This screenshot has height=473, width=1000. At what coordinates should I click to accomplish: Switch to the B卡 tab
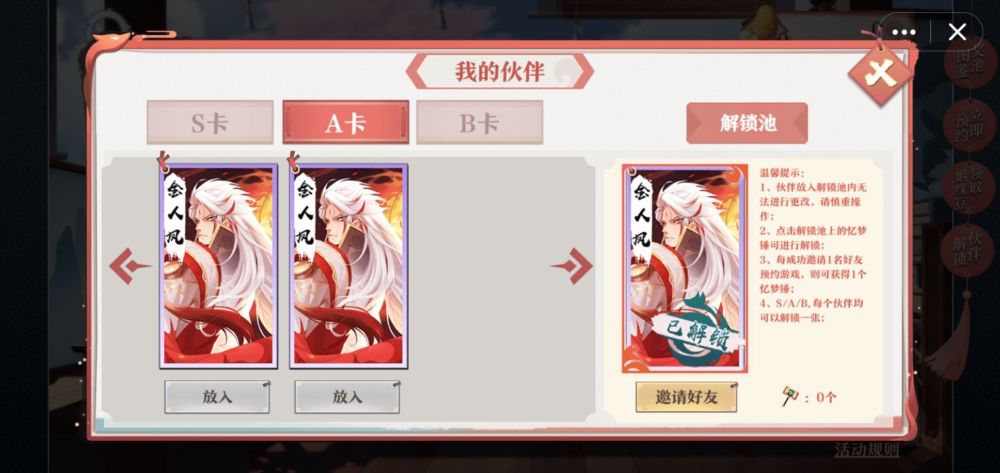point(480,122)
